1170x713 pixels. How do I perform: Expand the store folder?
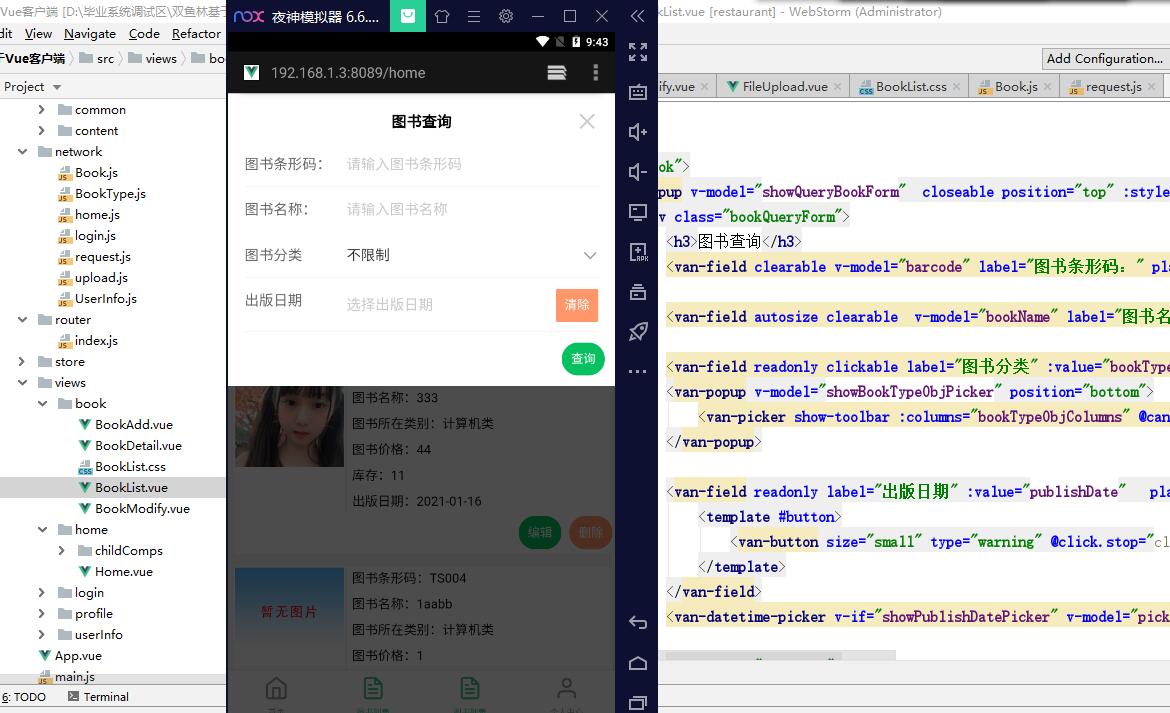pos(22,362)
